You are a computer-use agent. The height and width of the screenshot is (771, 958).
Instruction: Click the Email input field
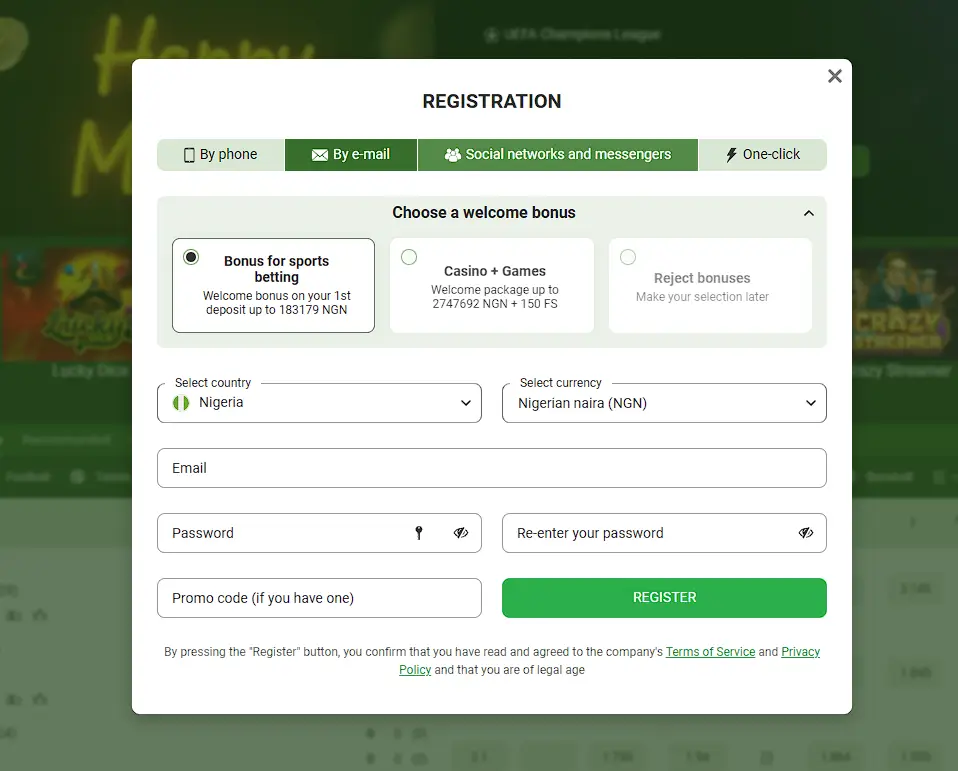click(x=491, y=467)
